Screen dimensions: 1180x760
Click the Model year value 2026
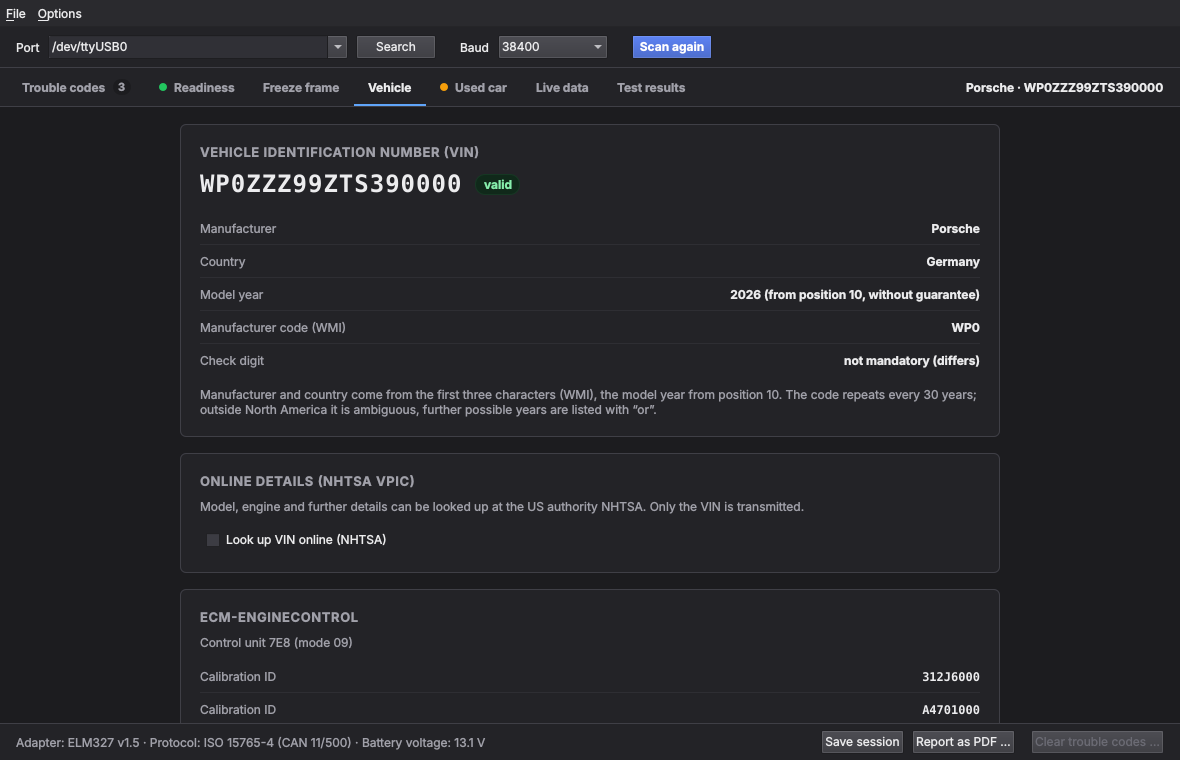(855, 295)
